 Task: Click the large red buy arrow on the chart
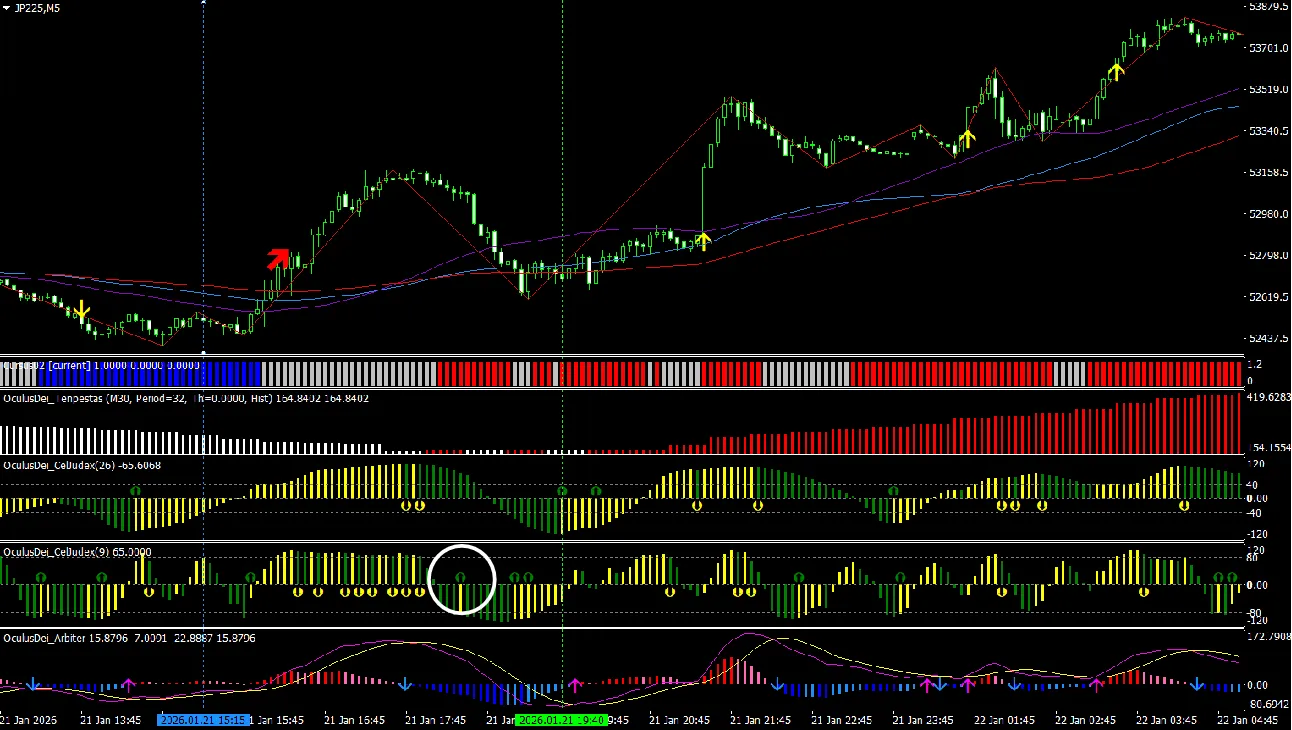pyautogui.click(x=278, y=258)
